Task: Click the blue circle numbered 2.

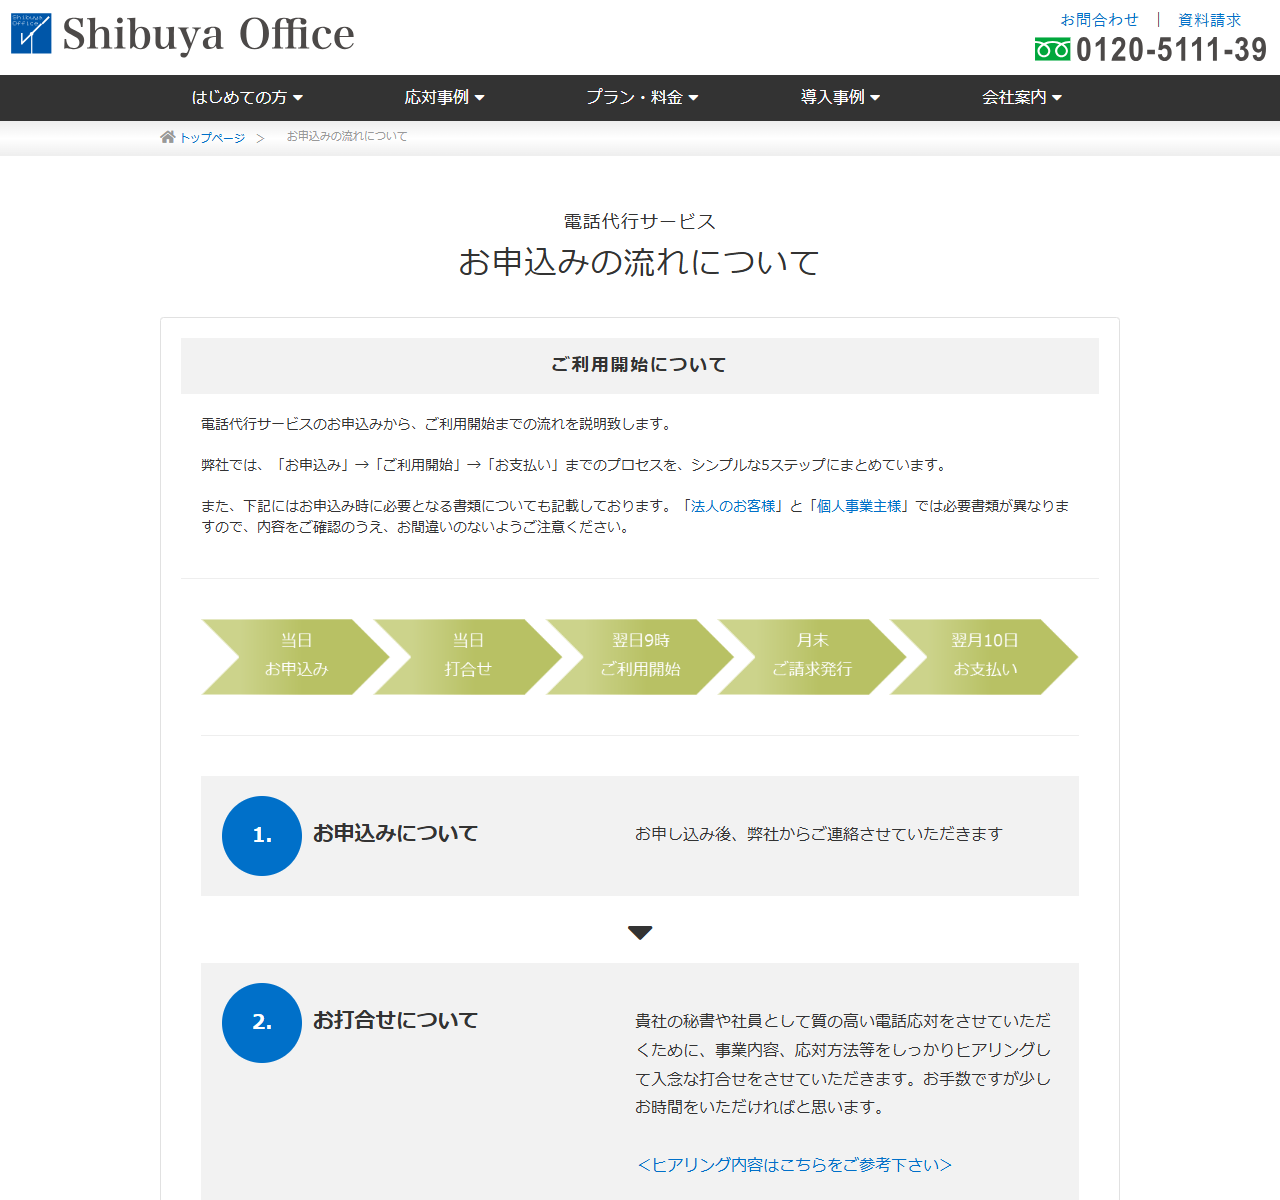Action: coord(262,1023)
